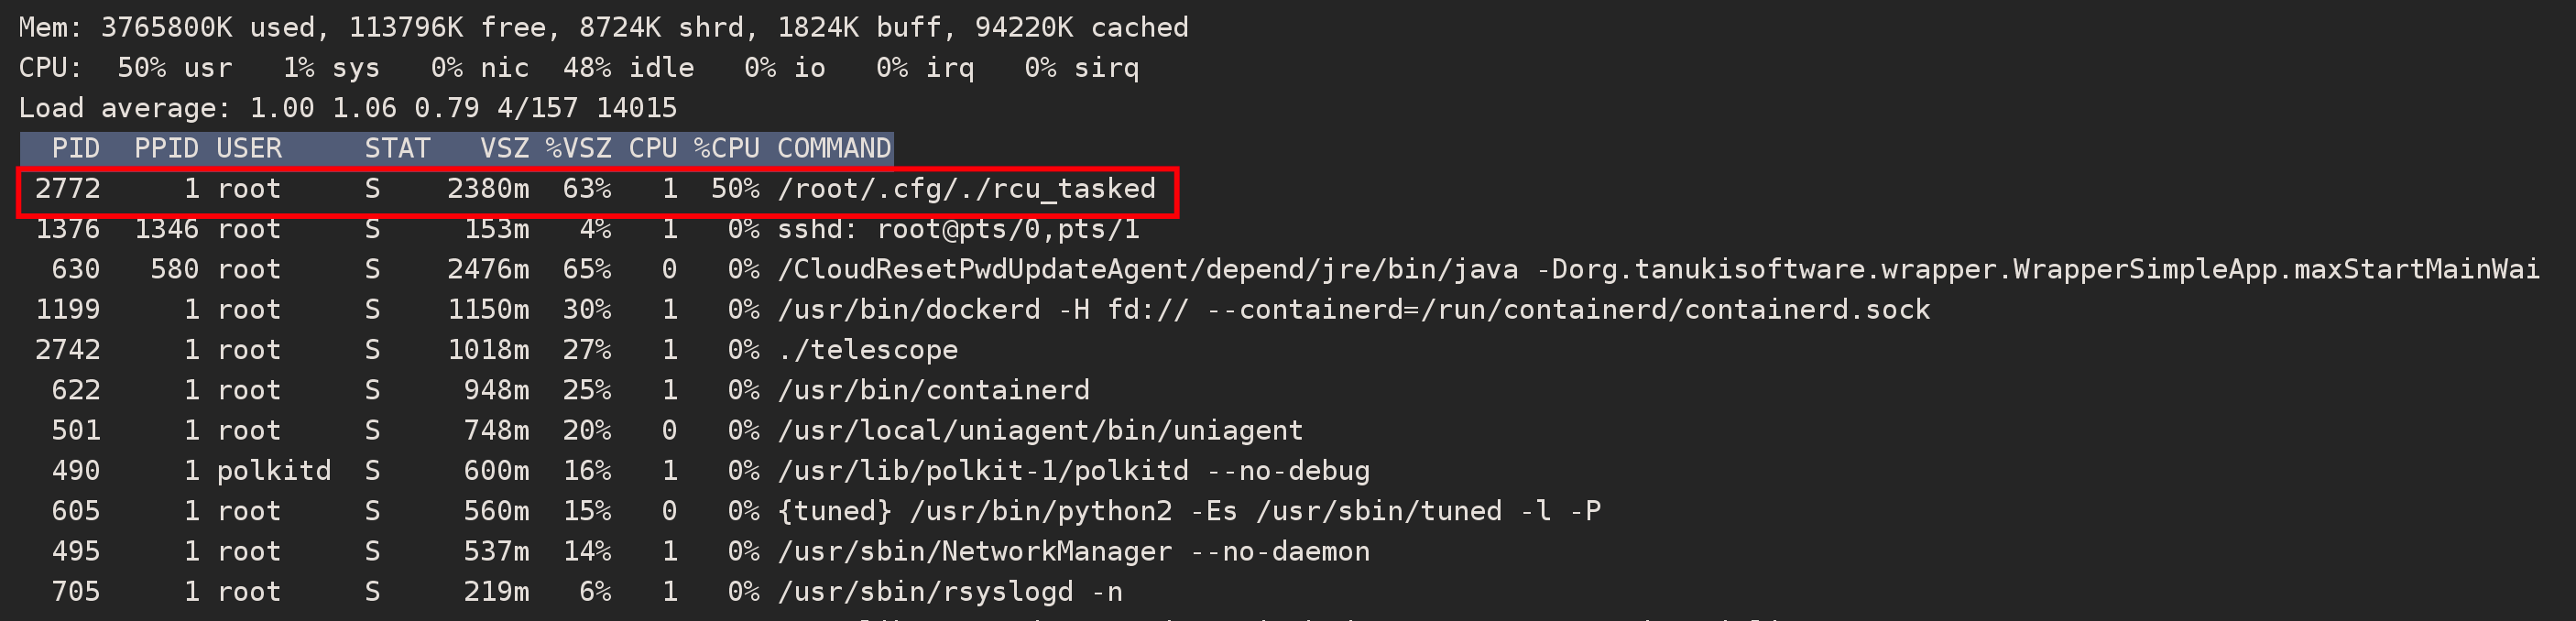The image size is (2576, 621).
Task: Click the COMMAND column header
Action: [834, 149]
